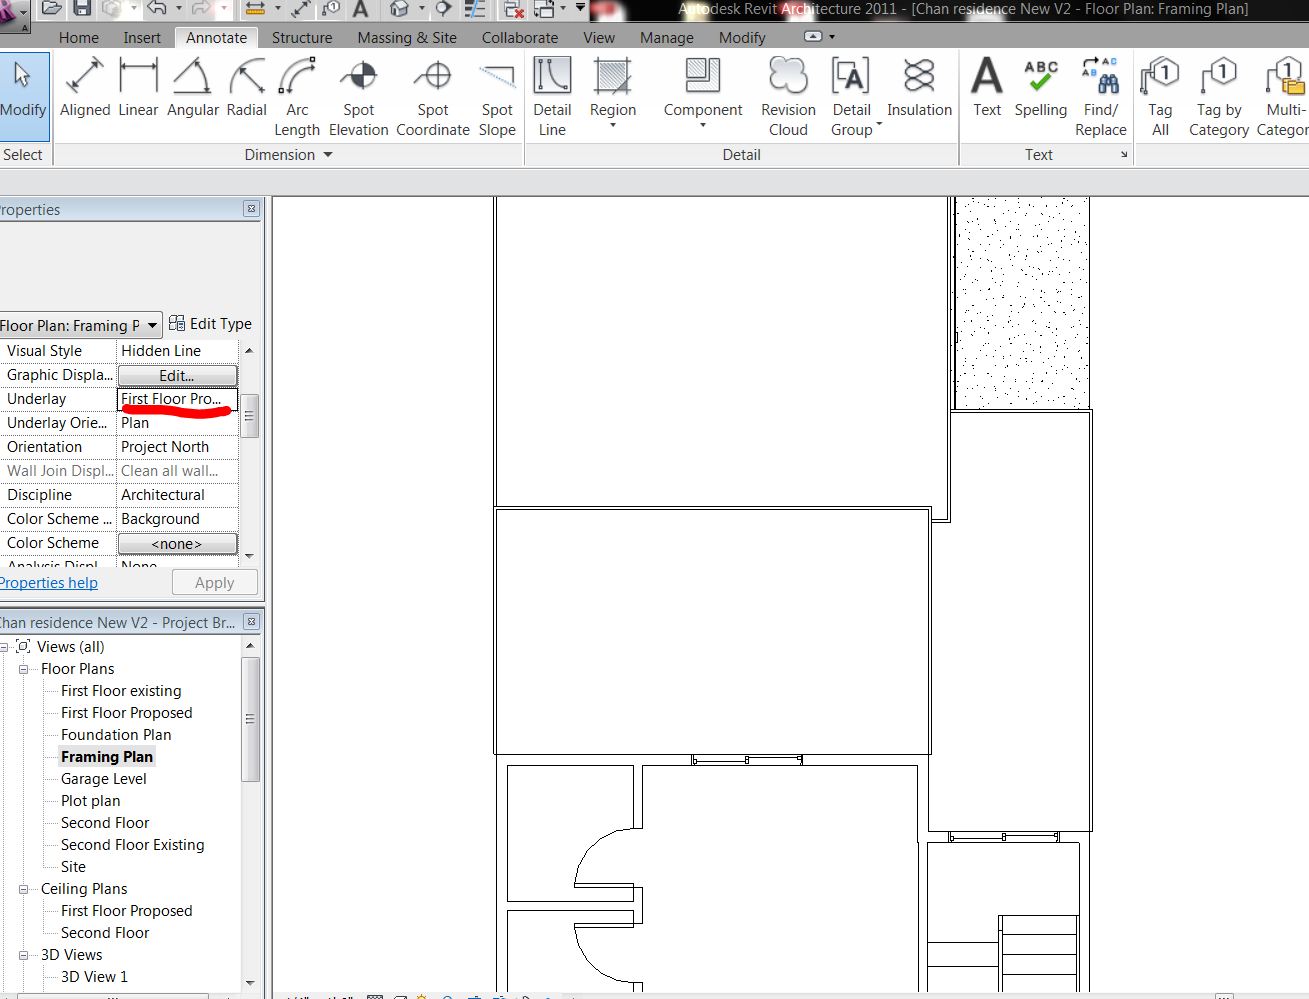Click the Tag by Category tool
Screen dimensions: 1309x999
[x=1218, y=98]
